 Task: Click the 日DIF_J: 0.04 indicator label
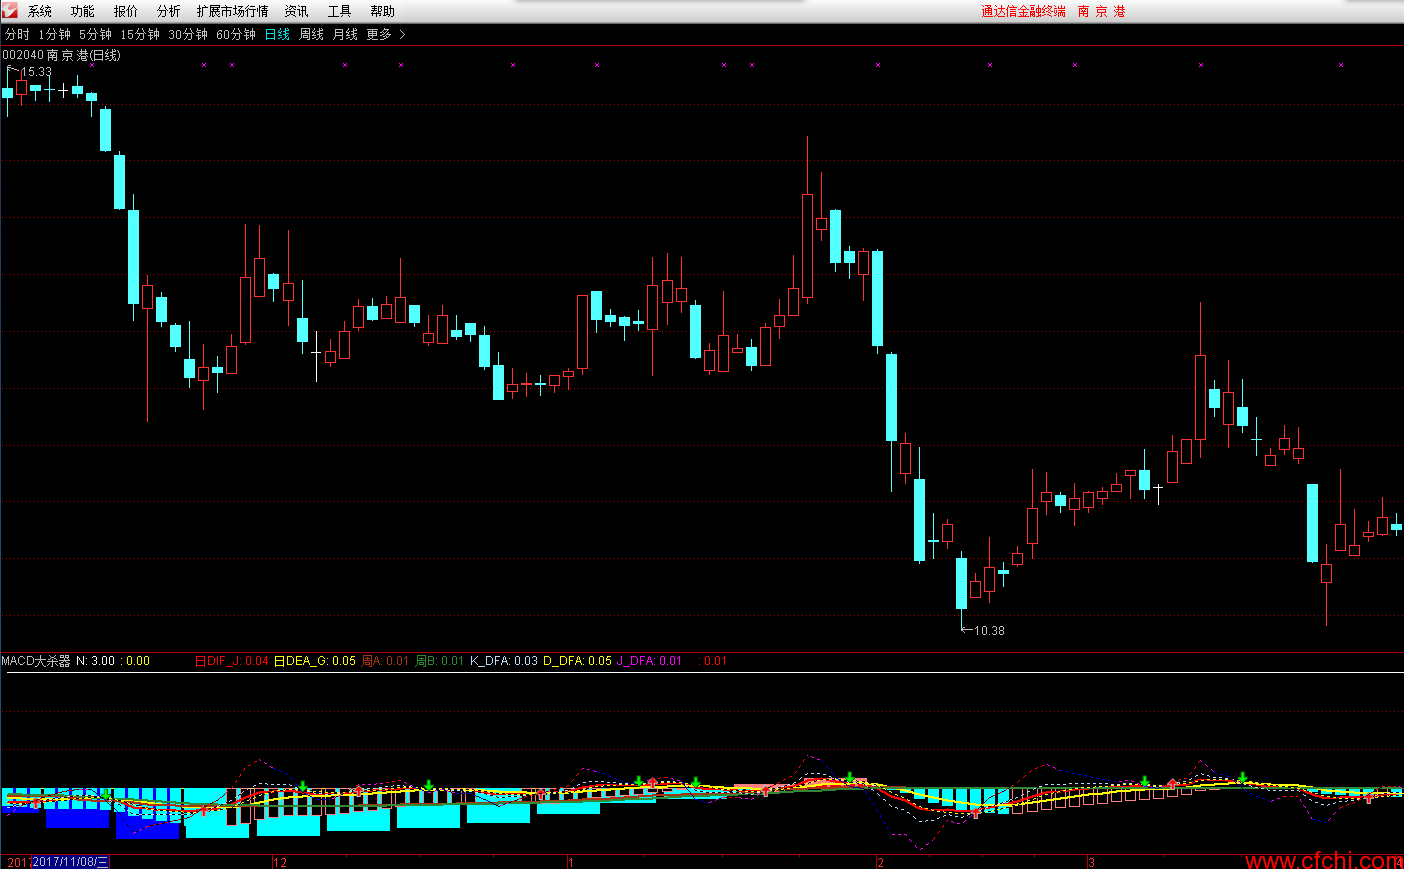(231, 661)
